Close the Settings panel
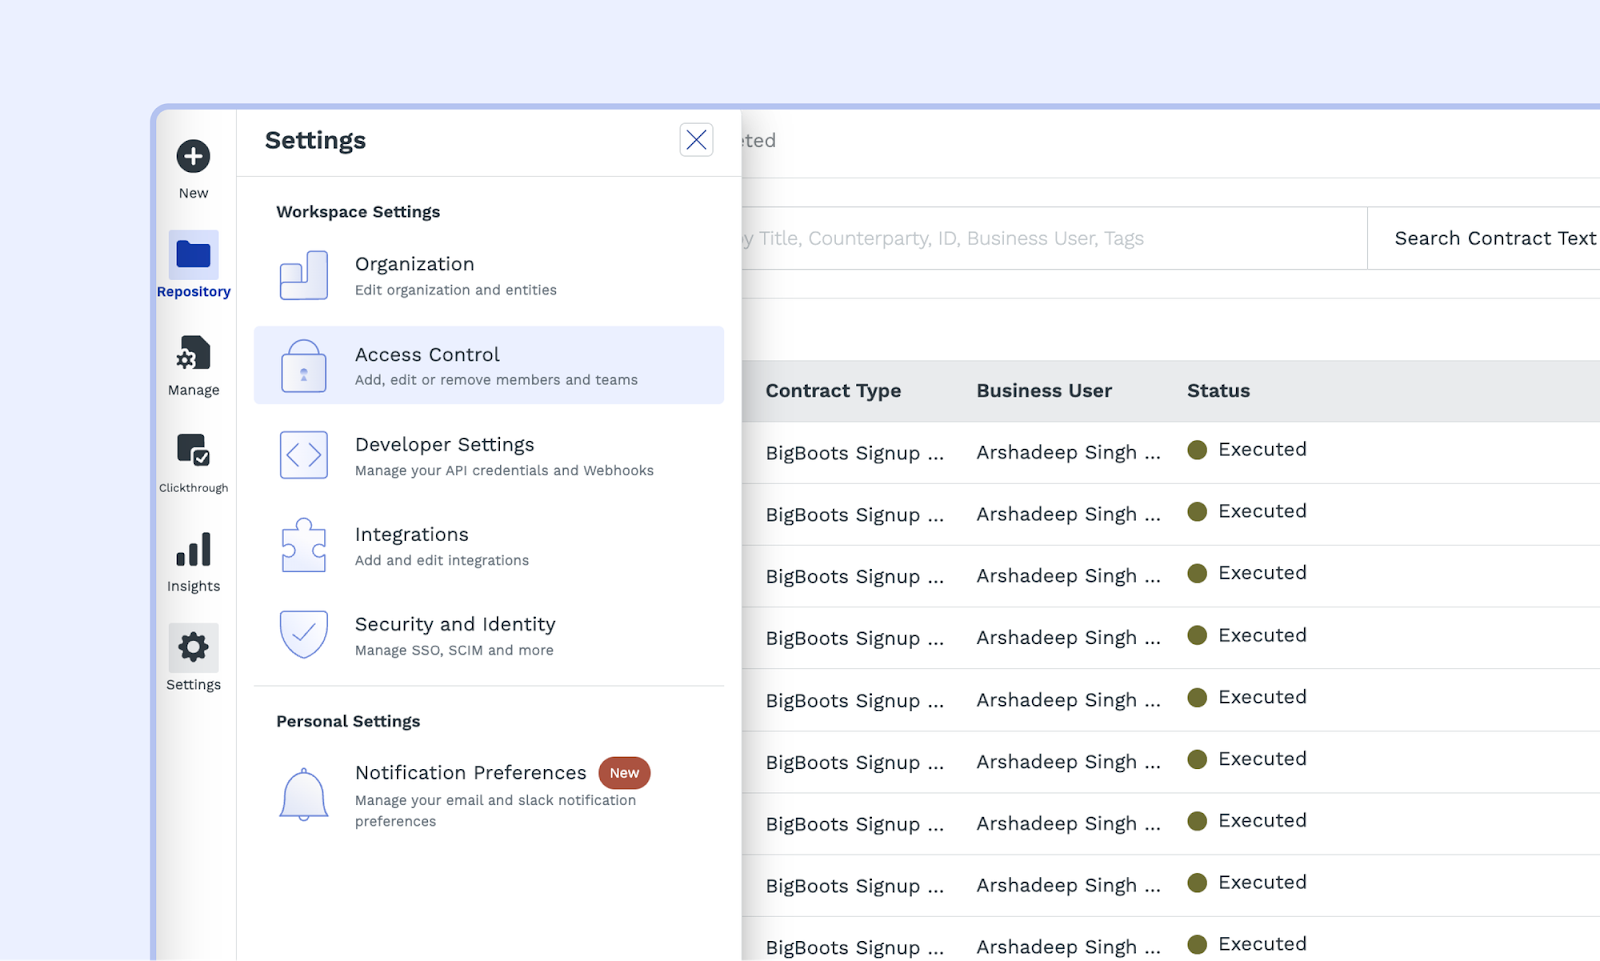Screen dimensions: 1600x961 click(x=696, y=140)
